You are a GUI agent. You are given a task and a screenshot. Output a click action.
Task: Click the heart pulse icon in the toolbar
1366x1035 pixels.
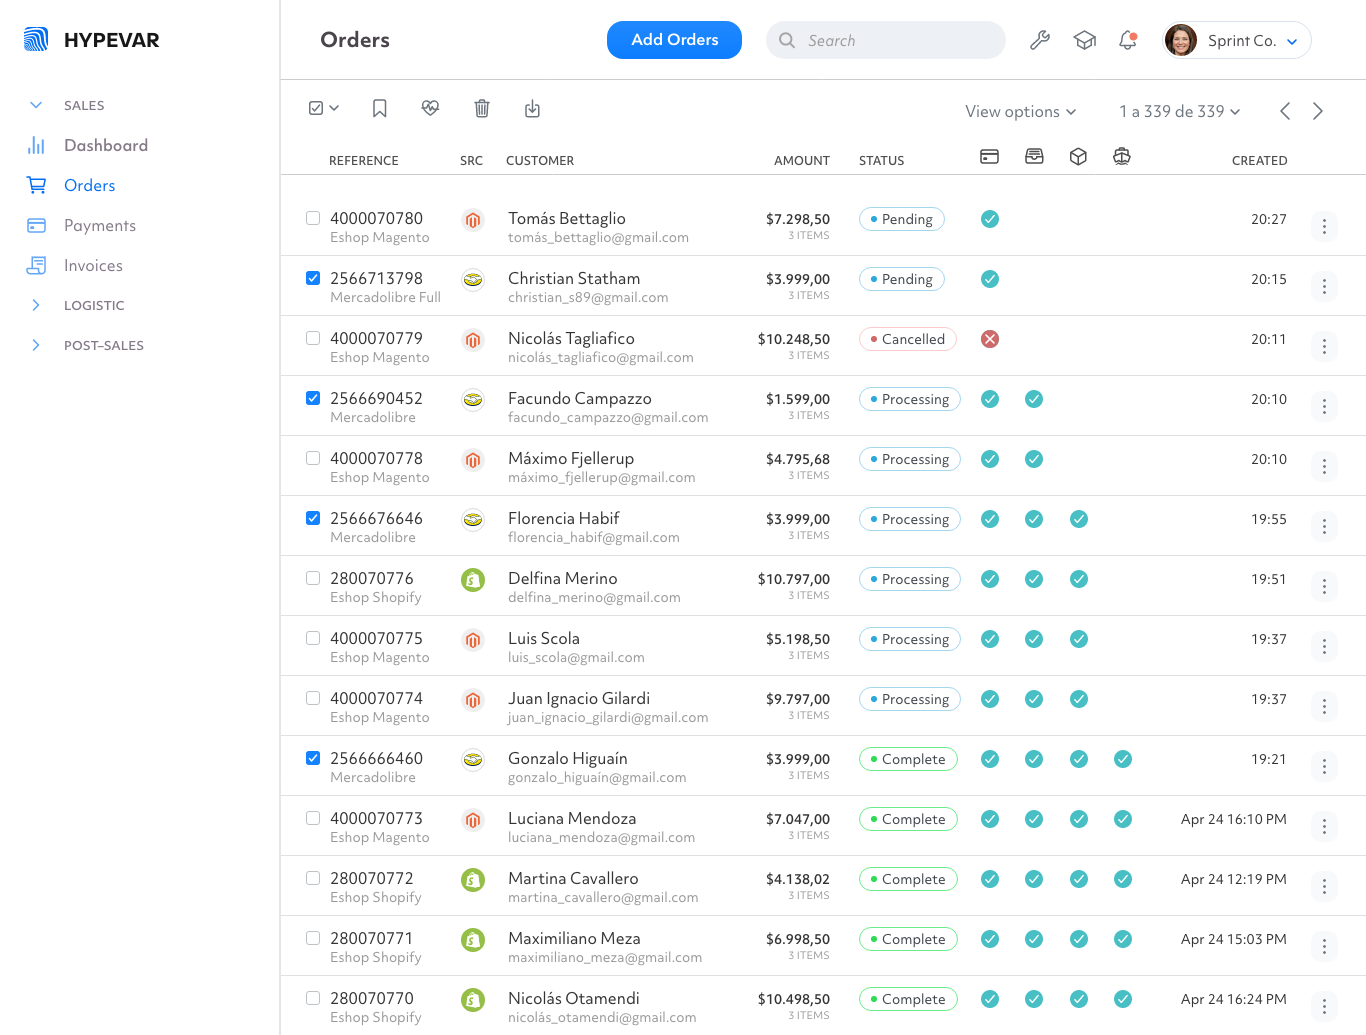[431, 108]
